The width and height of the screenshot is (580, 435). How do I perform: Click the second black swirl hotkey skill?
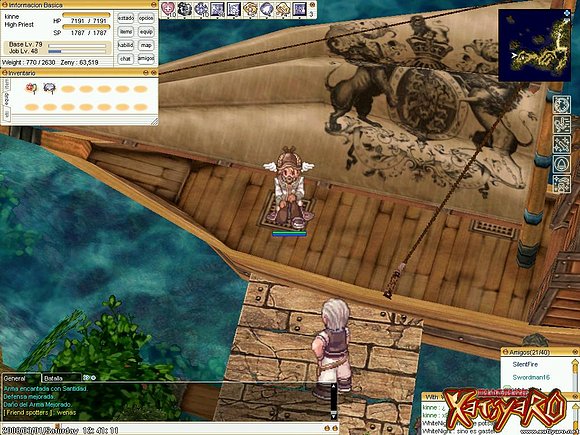pos(184,8)
